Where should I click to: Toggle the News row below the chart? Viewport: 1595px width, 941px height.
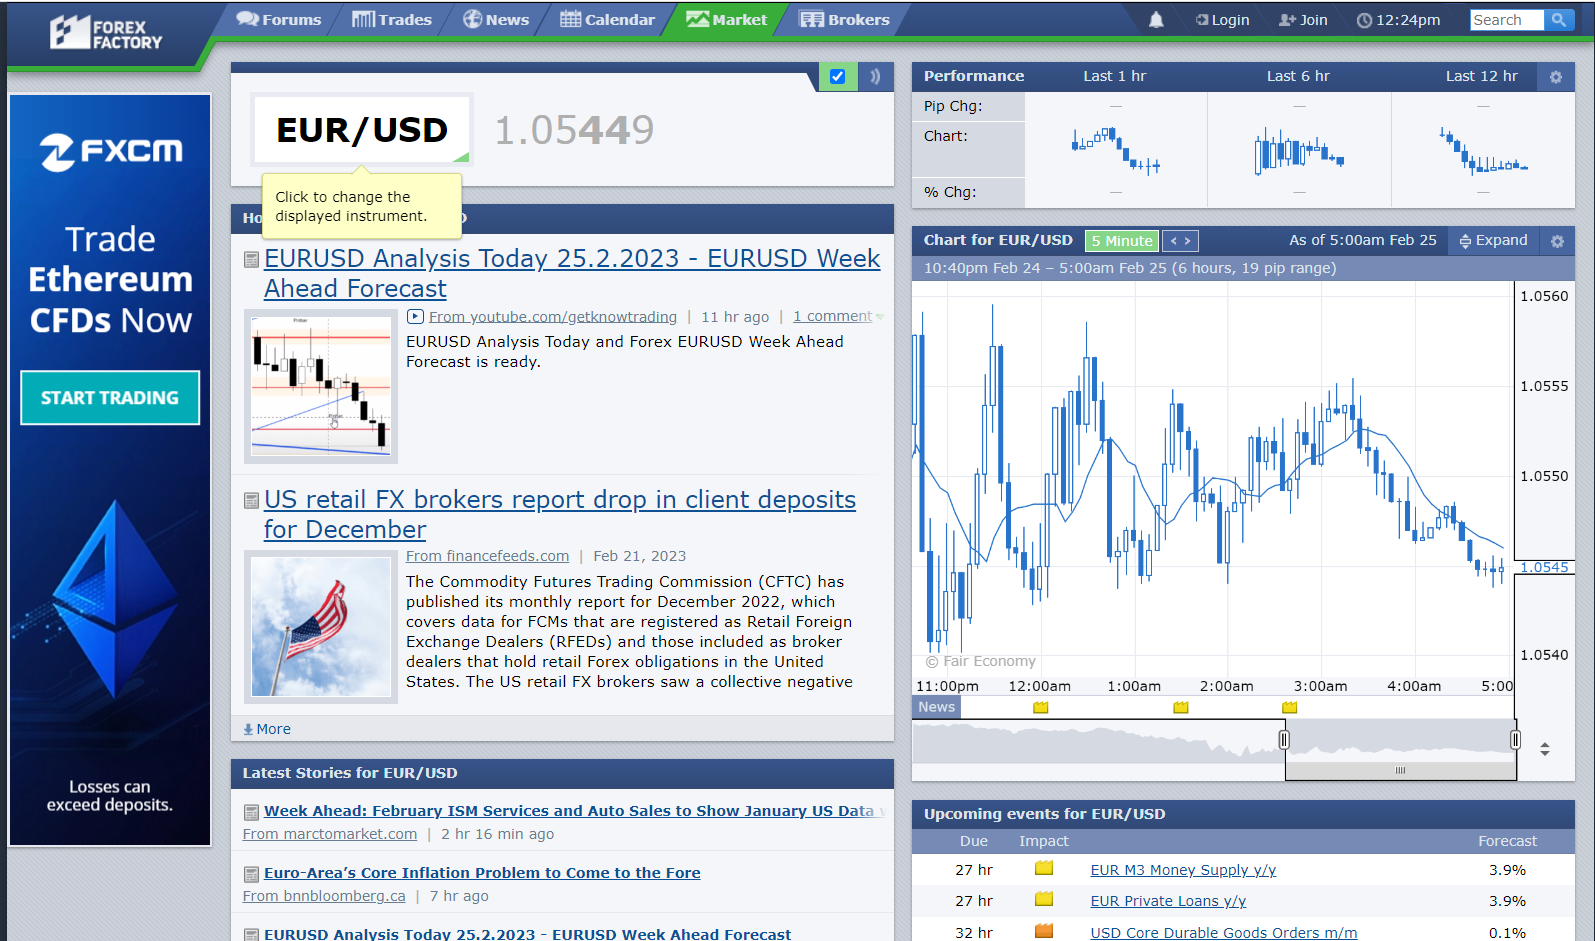pos(936,707)
